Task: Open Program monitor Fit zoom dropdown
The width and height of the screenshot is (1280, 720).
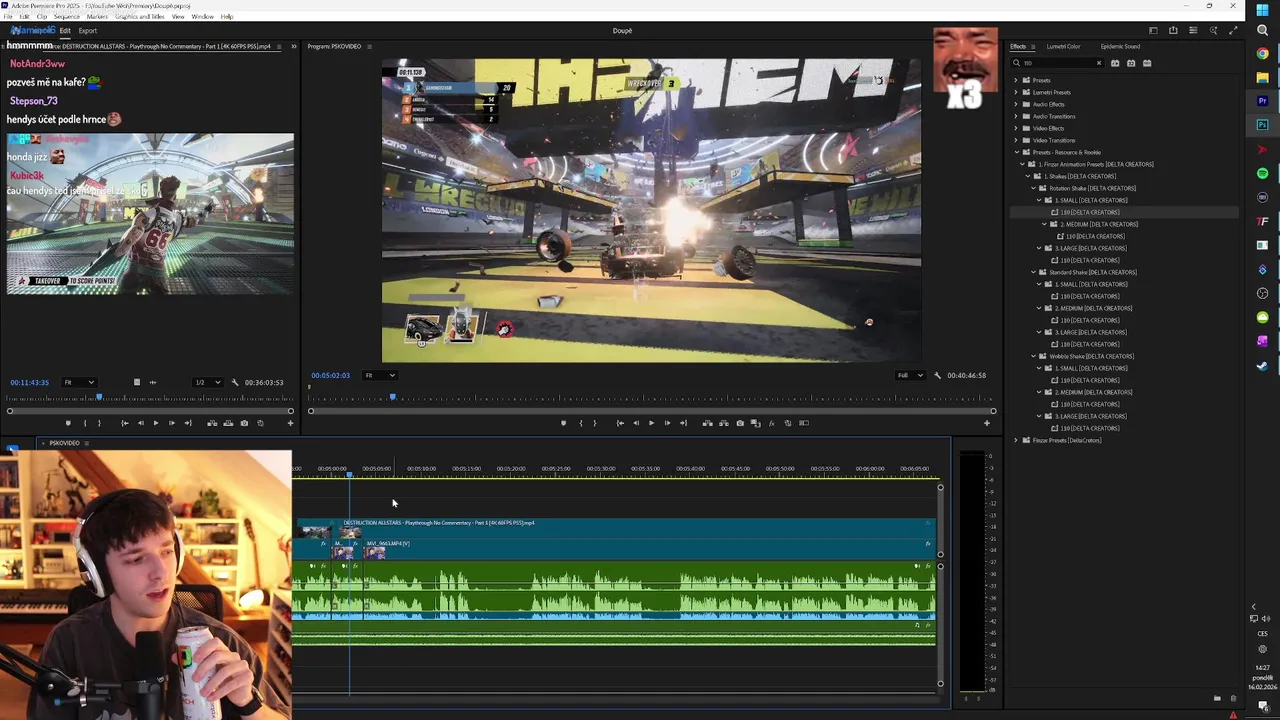Action: pos(379,375)
